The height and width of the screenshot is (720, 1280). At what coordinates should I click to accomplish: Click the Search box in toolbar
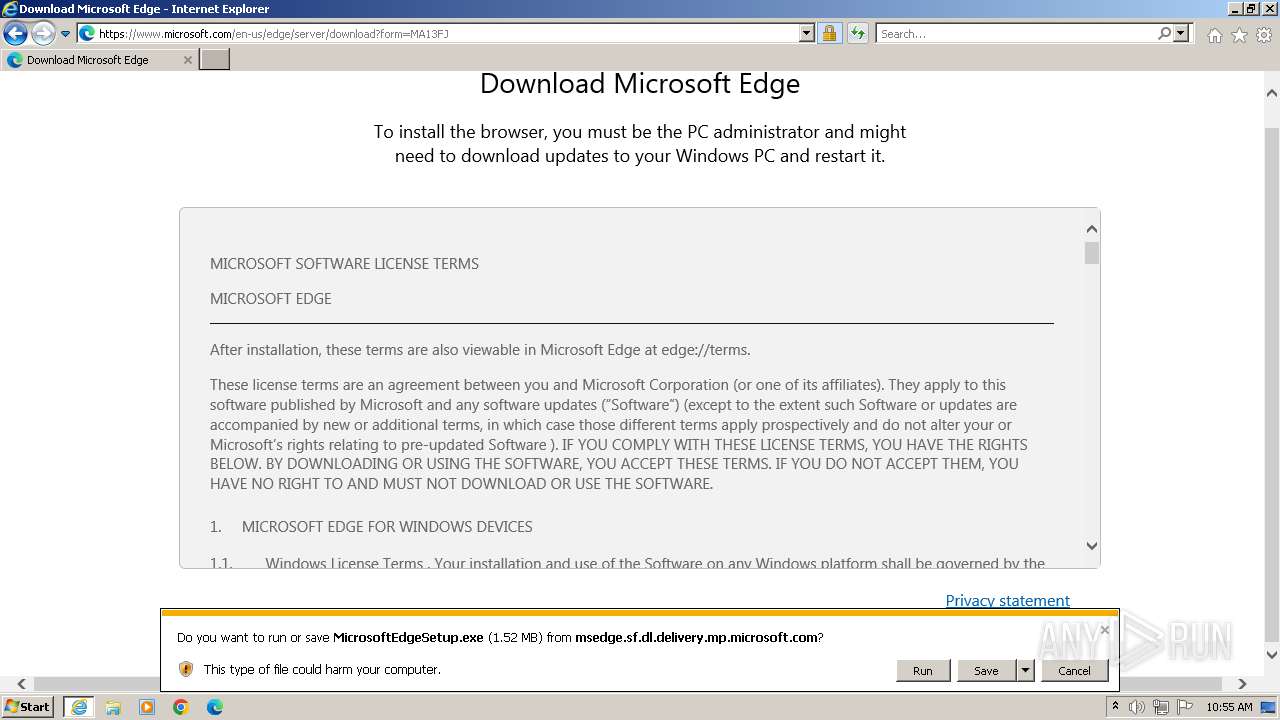[1016, 34]
